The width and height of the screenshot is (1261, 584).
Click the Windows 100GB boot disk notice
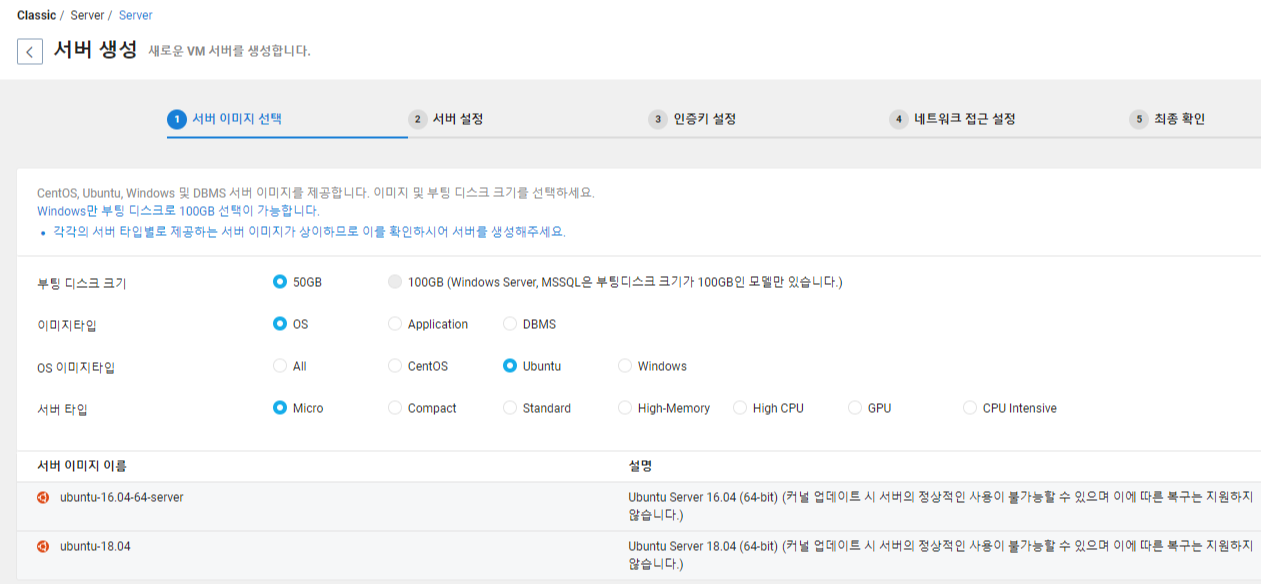tap(178, 211)
